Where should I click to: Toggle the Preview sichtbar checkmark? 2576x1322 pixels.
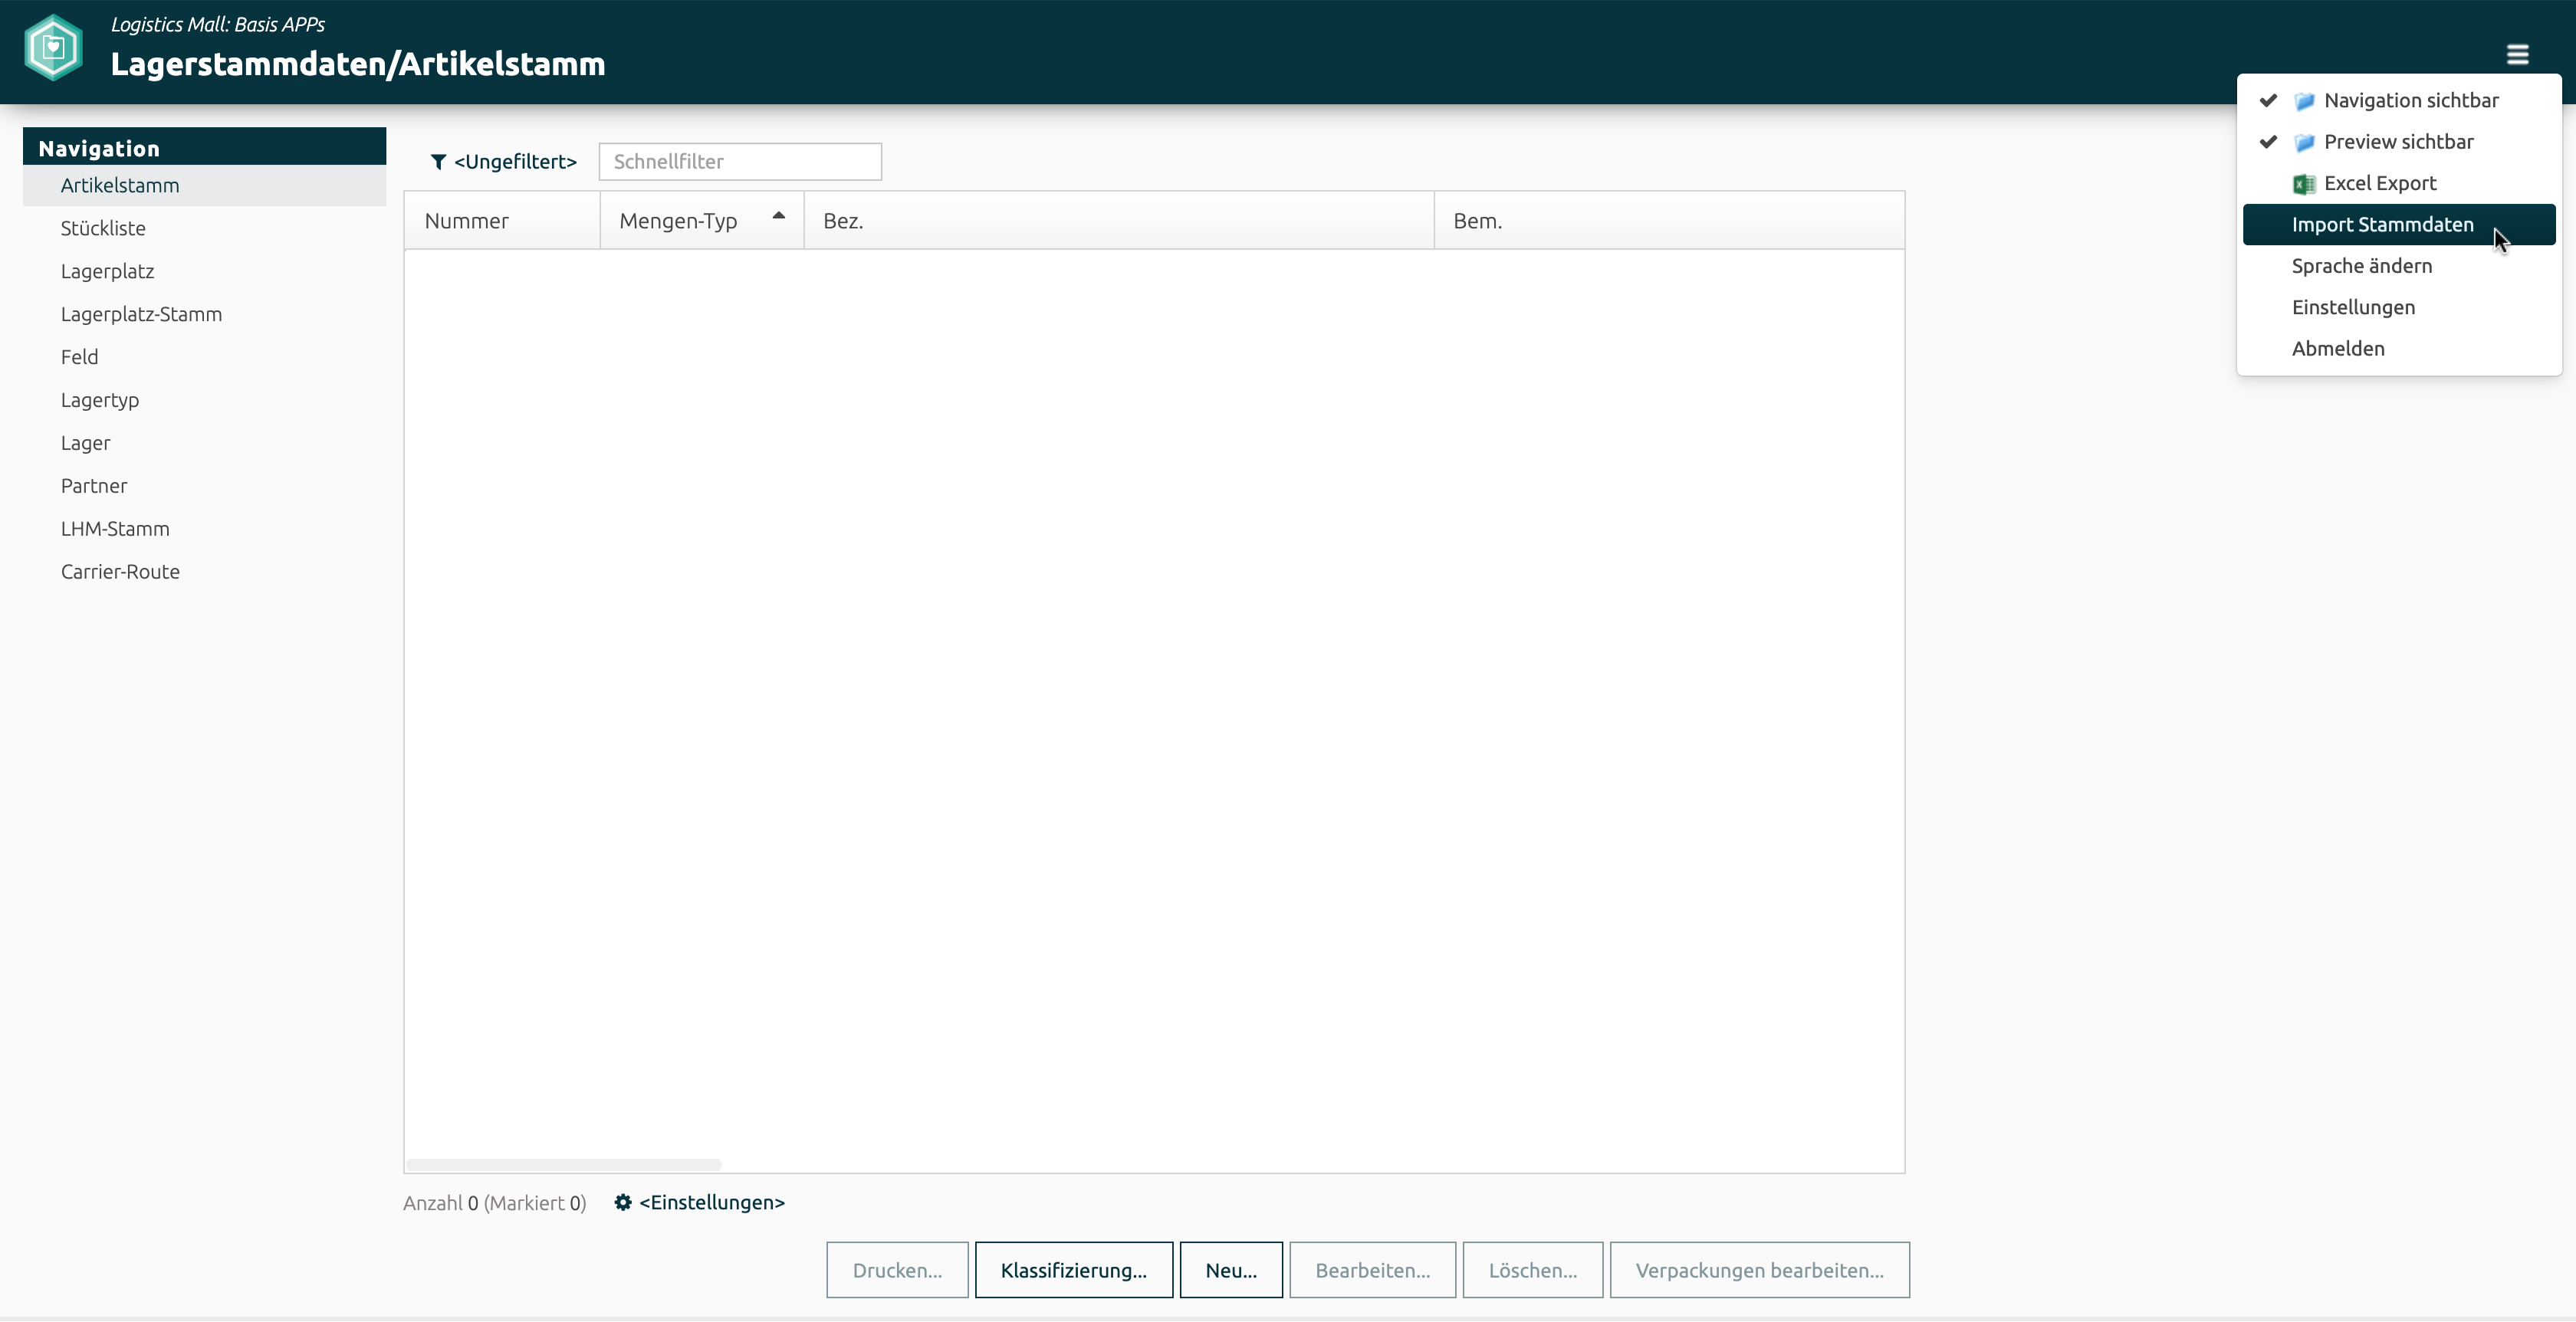tap(2268, 142)
